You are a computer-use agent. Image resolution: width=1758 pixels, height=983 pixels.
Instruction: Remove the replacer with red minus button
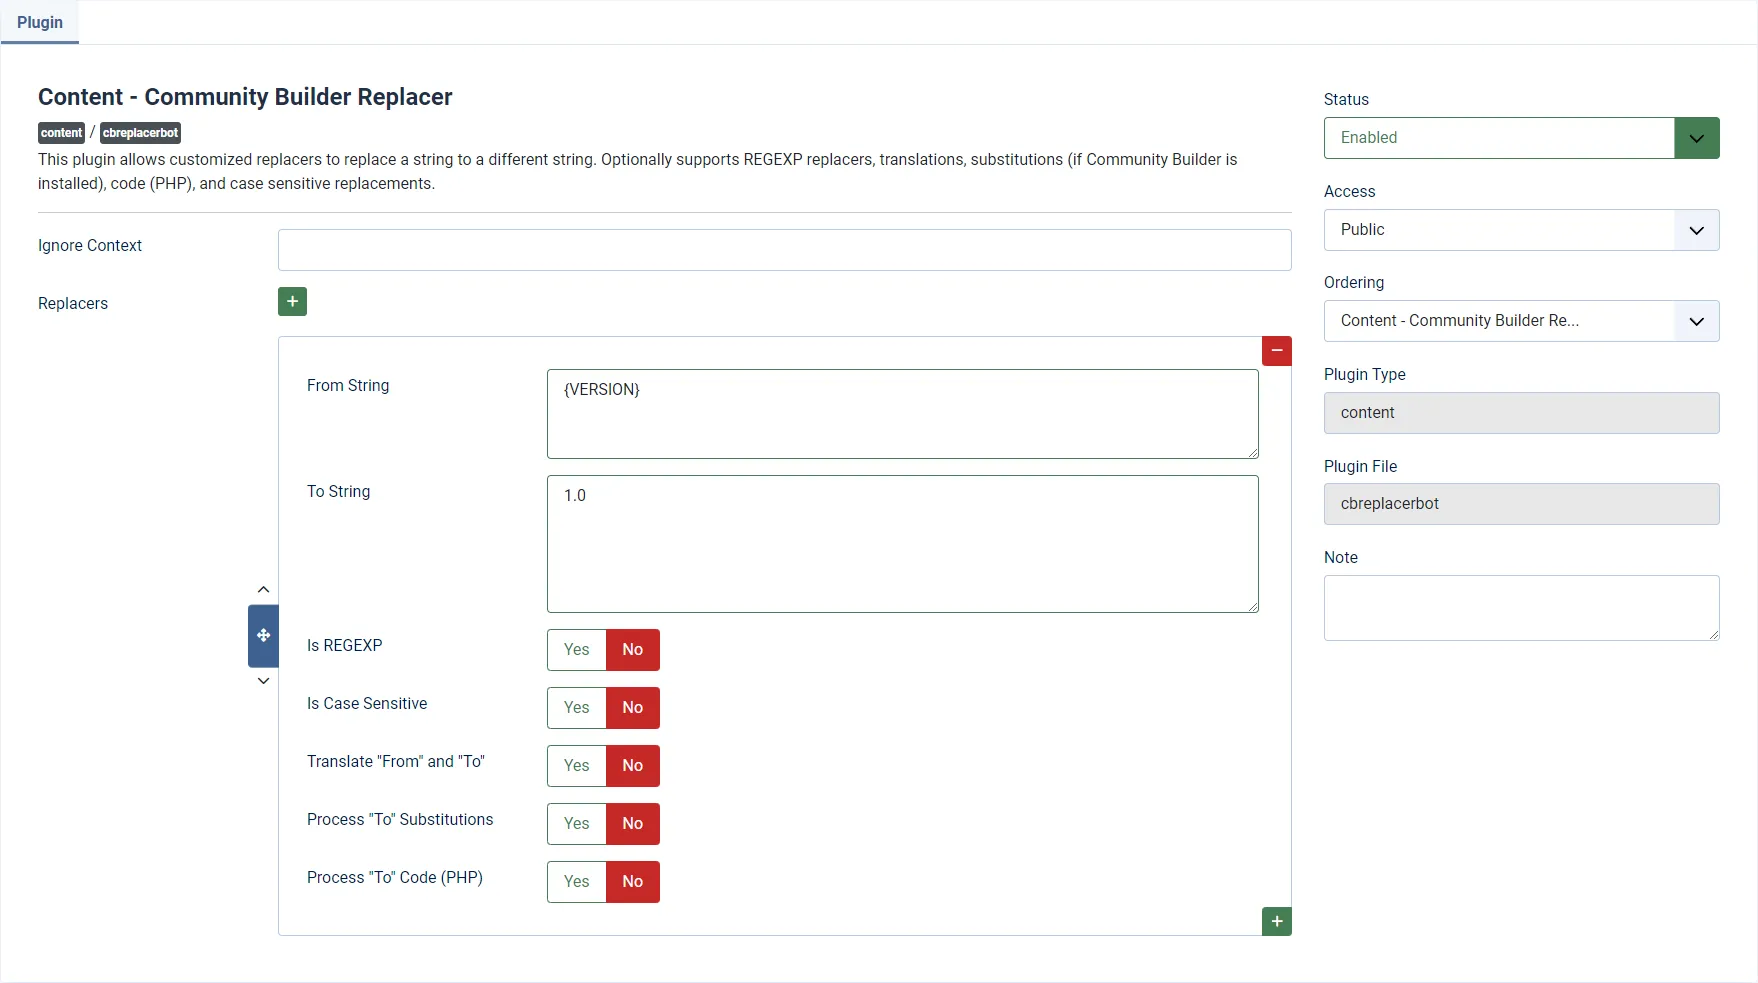(1277, 351)
